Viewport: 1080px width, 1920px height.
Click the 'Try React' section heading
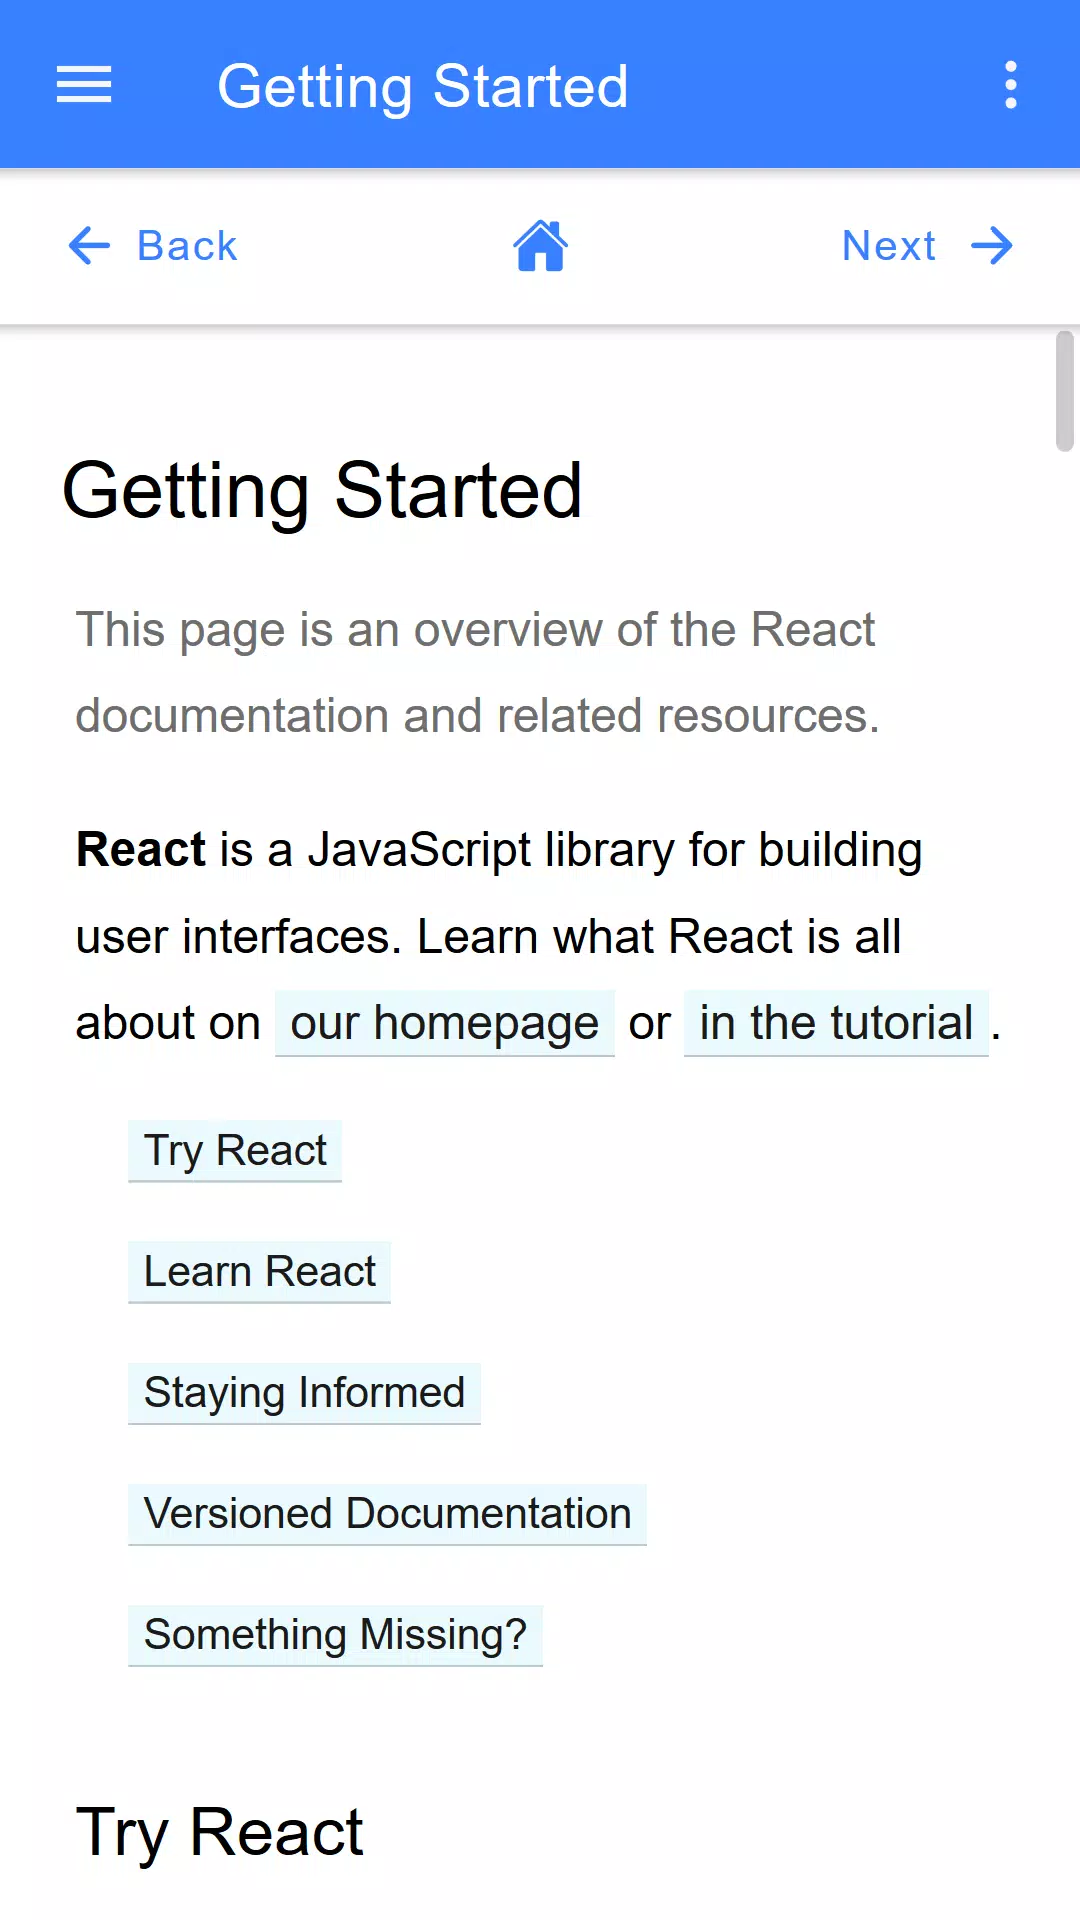220,1833
